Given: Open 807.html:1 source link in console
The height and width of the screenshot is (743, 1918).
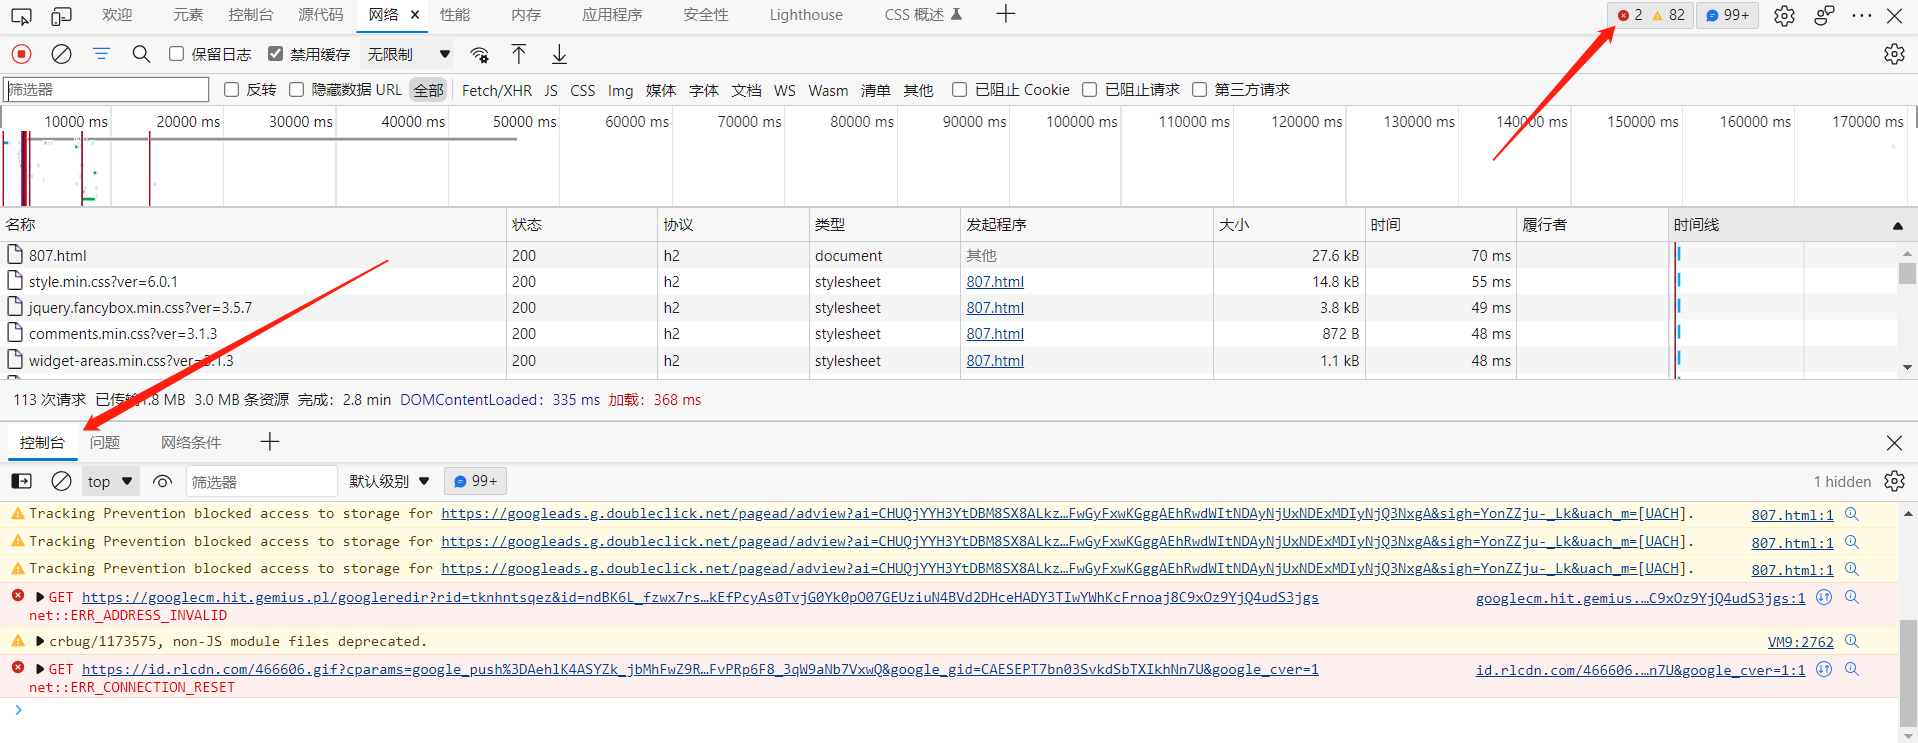Looking at the screenshot, I should [1791, 515].
